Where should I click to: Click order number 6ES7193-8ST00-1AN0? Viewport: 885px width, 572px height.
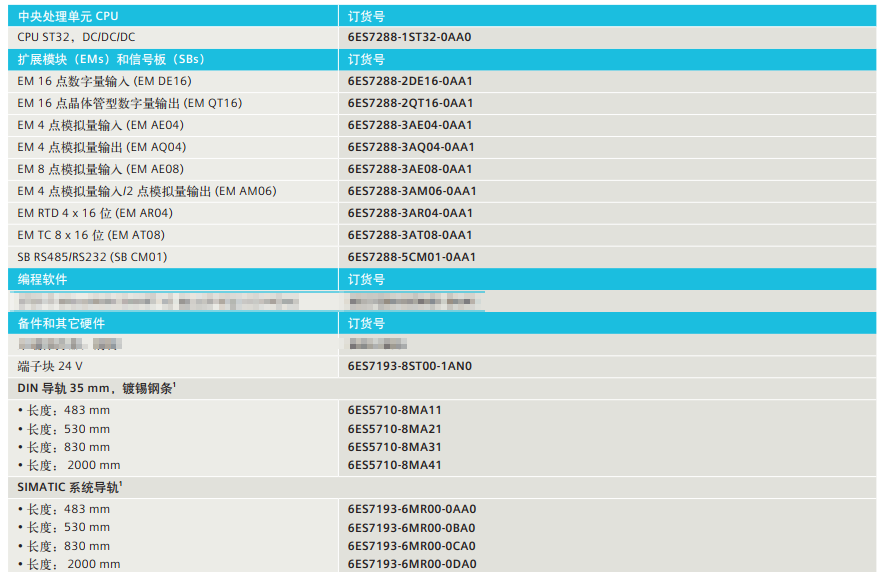(410, 366)
